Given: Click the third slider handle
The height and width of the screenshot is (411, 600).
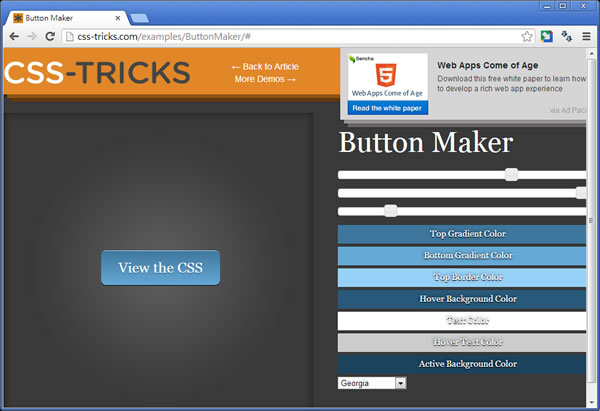Looking at the screenshot, I should point(391,211).
